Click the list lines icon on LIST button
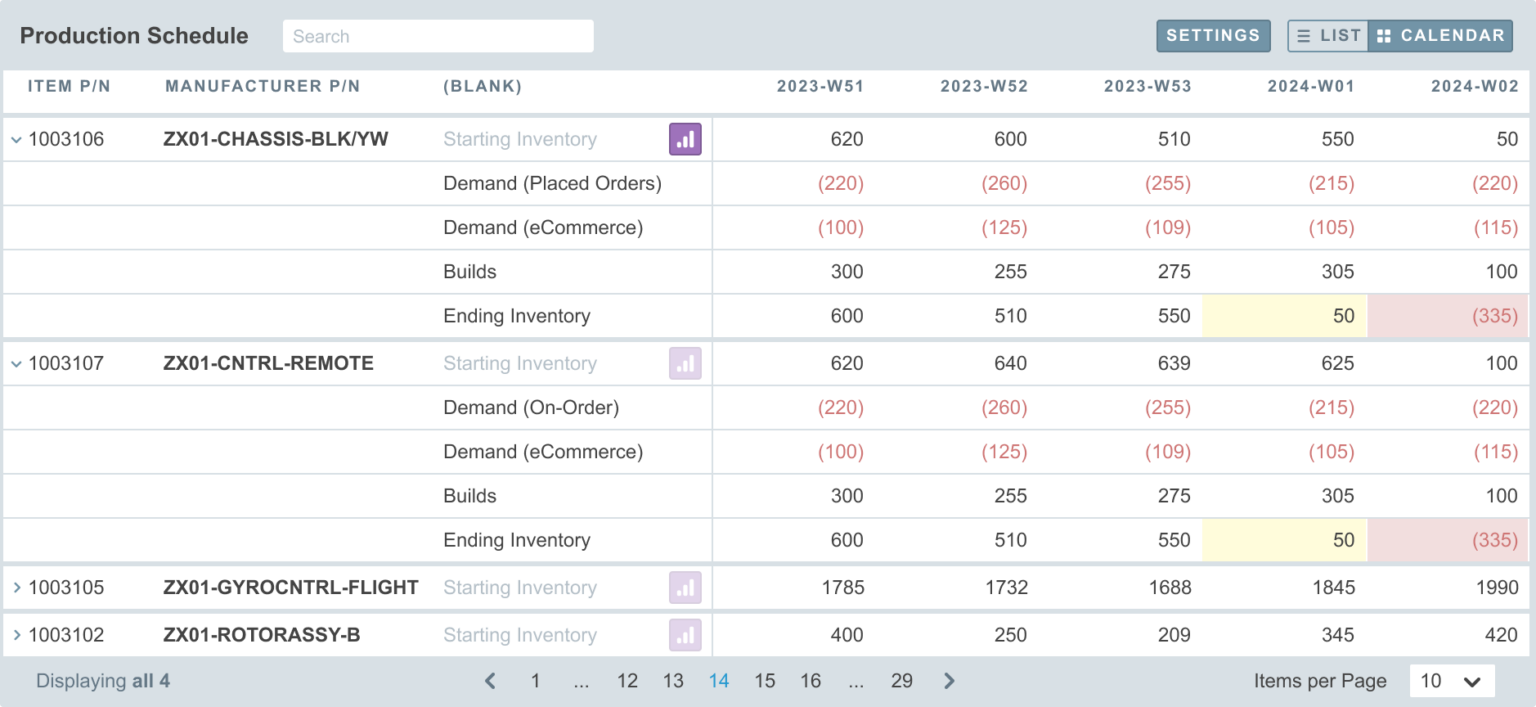 (x=1303, y=35)
